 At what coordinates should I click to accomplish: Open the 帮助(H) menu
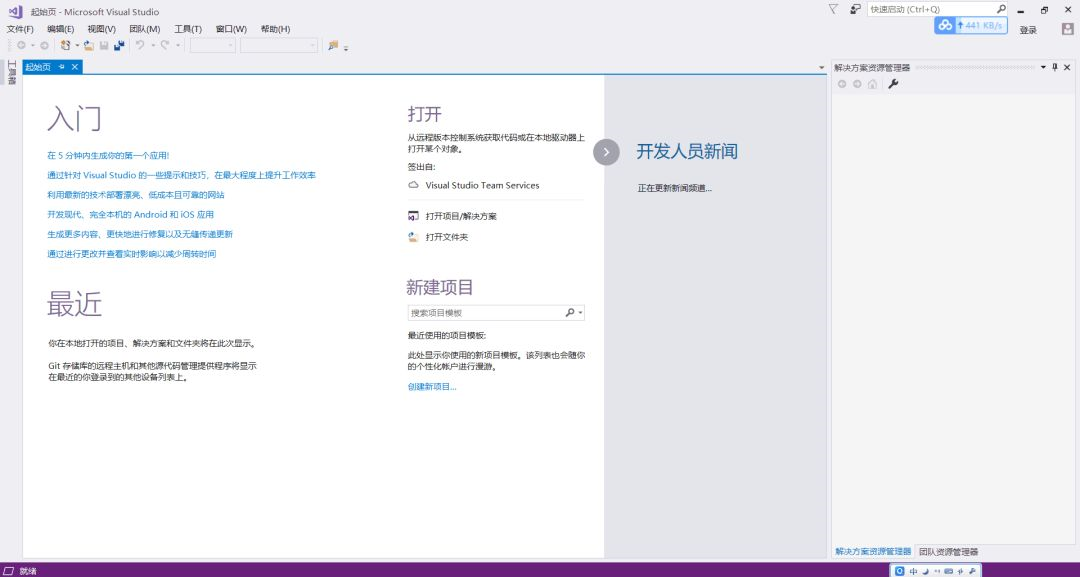[x=275, y=29]
